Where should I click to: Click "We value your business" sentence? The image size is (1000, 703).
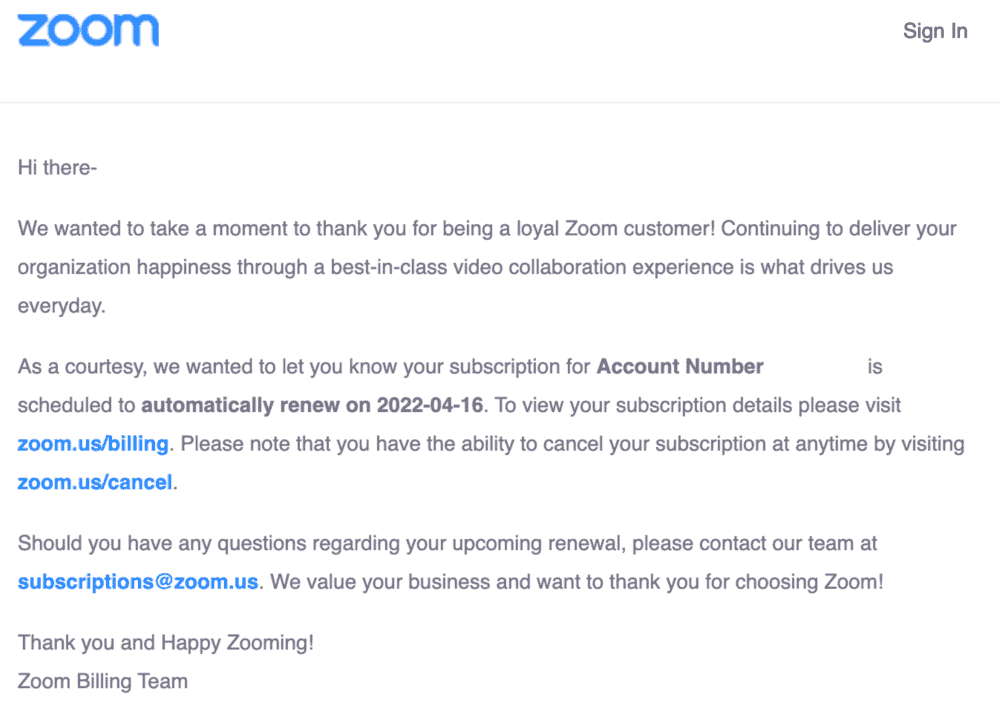[x=577, y=582]
